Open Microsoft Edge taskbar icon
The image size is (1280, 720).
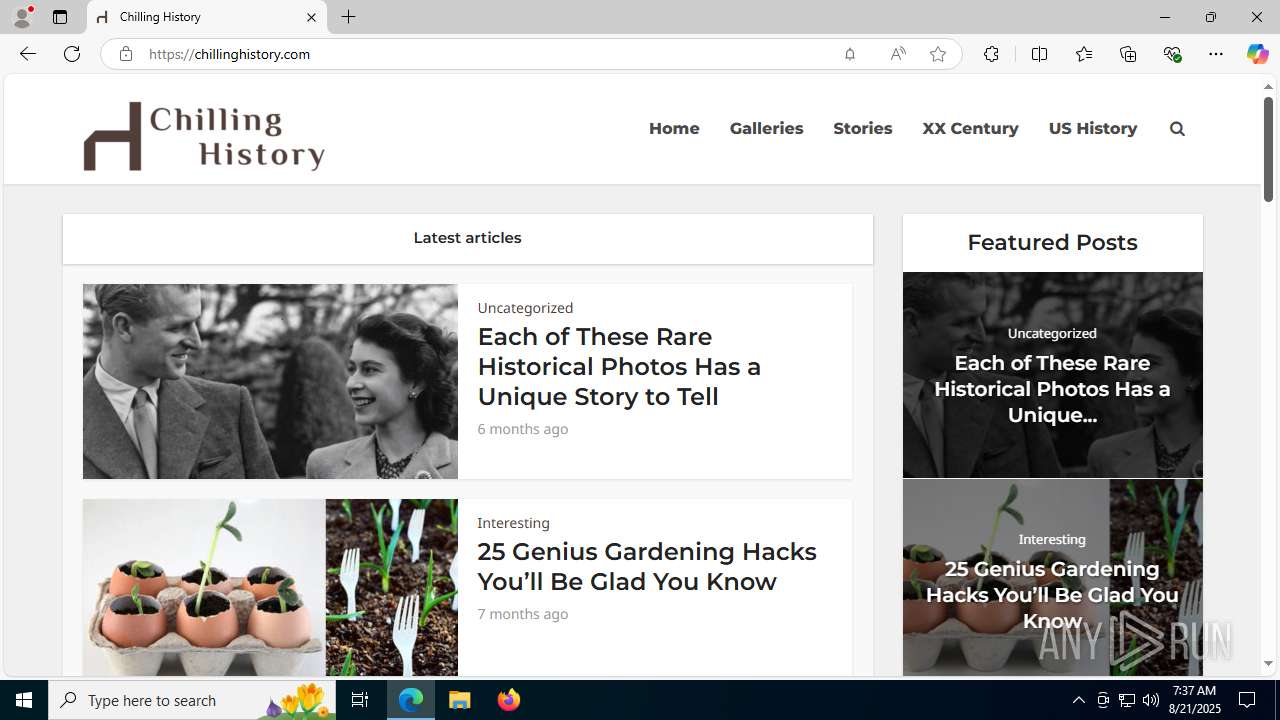coord(411,700)
